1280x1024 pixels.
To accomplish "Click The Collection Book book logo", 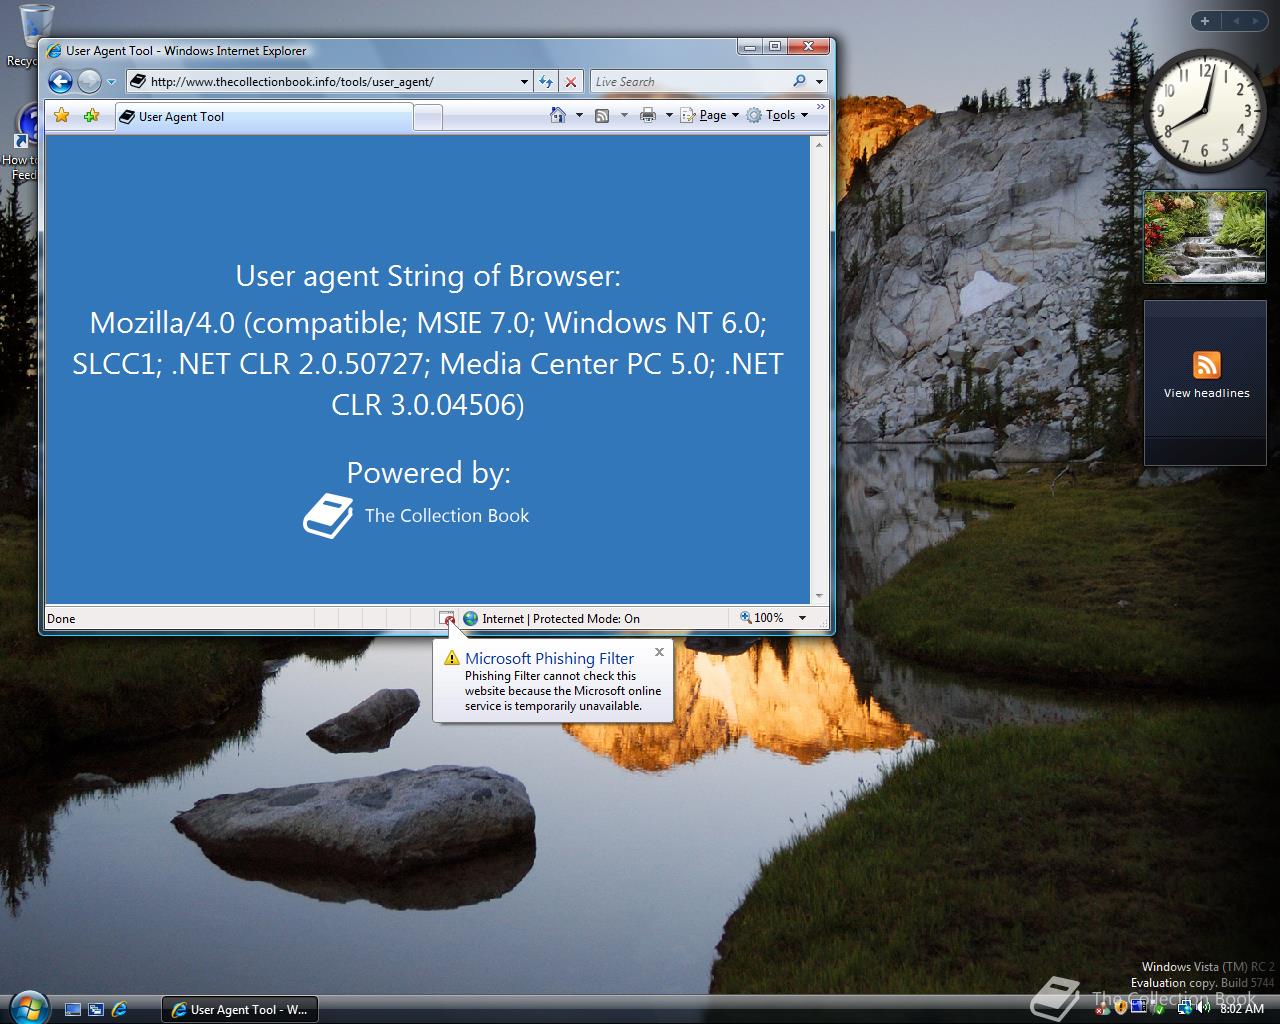I will [x=328, y=516].
